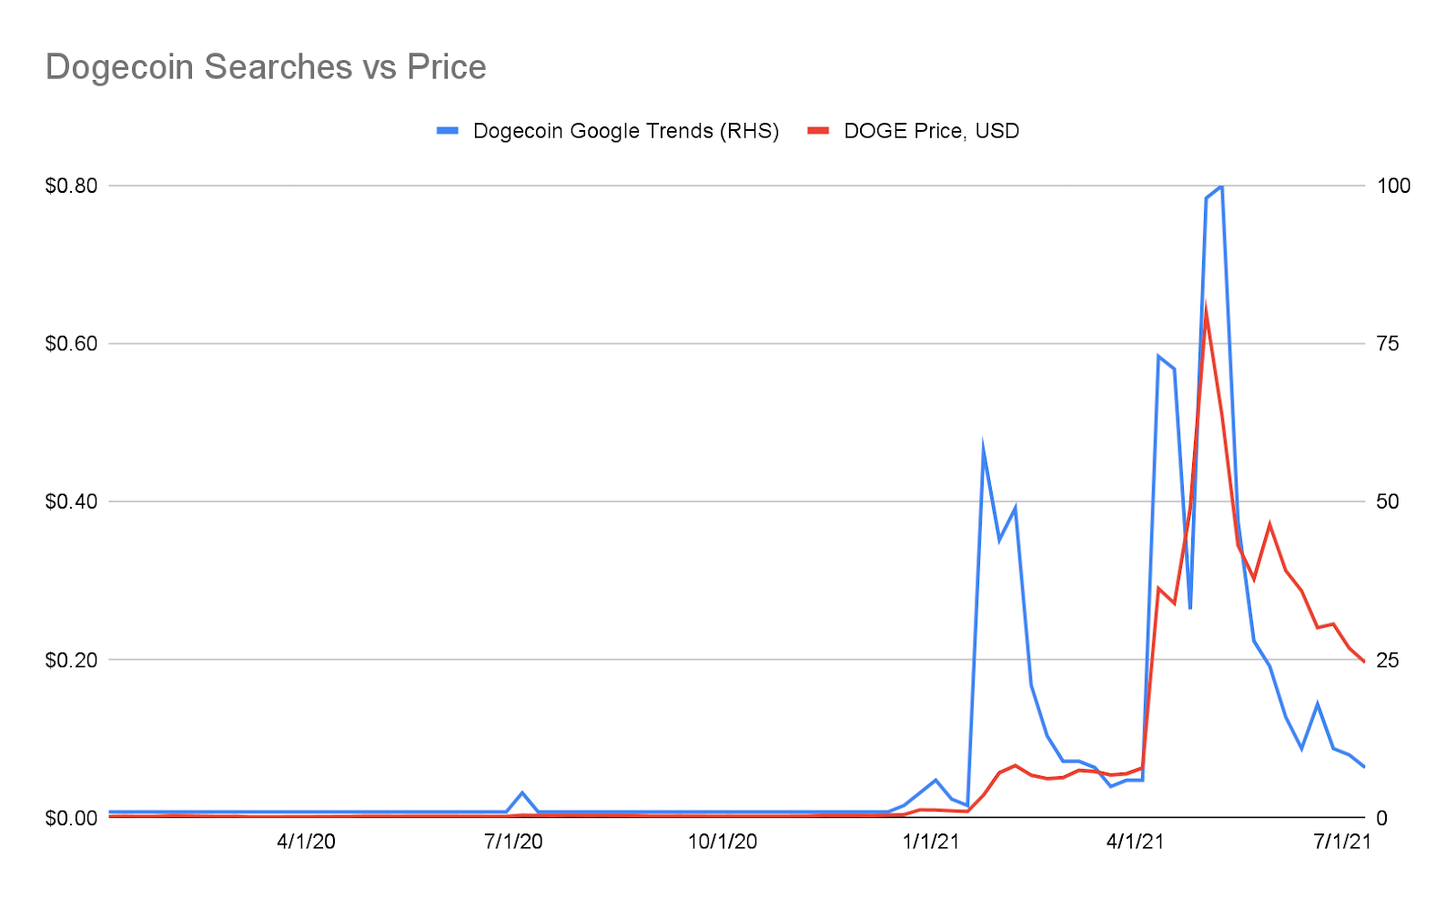Click the blue Google Trends legend swatch
Viewport: 1456px width, 899px height.
(447, 131)
